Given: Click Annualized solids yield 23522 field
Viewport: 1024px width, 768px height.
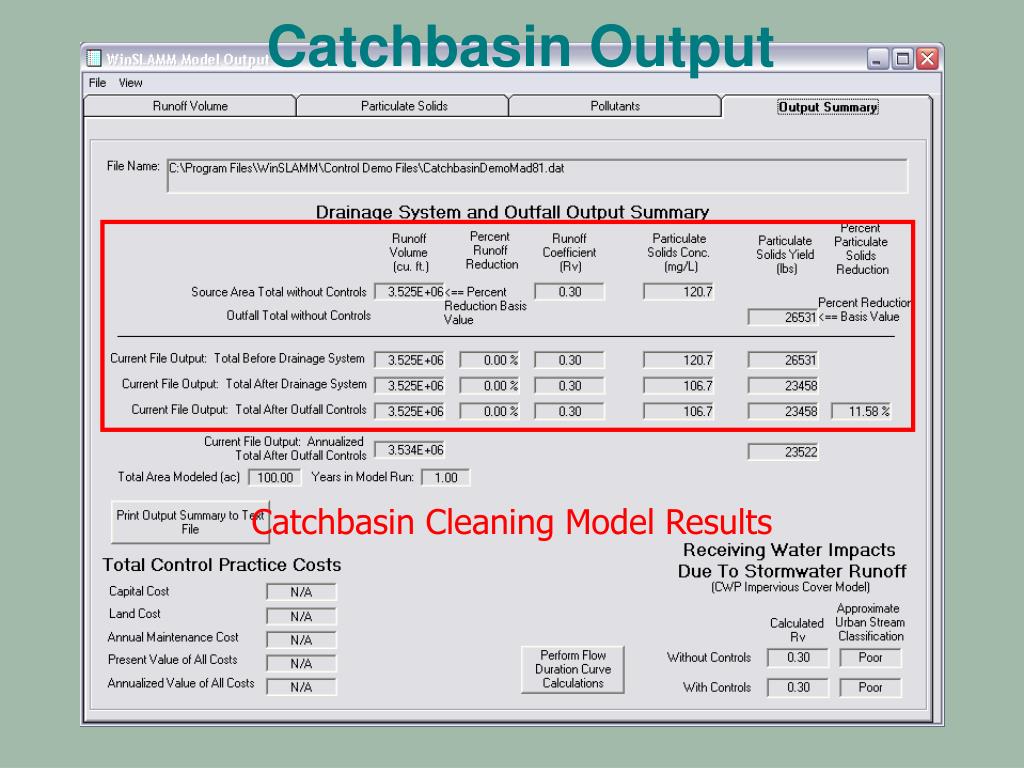Looking at the screenshot, I should coord(783,451).
